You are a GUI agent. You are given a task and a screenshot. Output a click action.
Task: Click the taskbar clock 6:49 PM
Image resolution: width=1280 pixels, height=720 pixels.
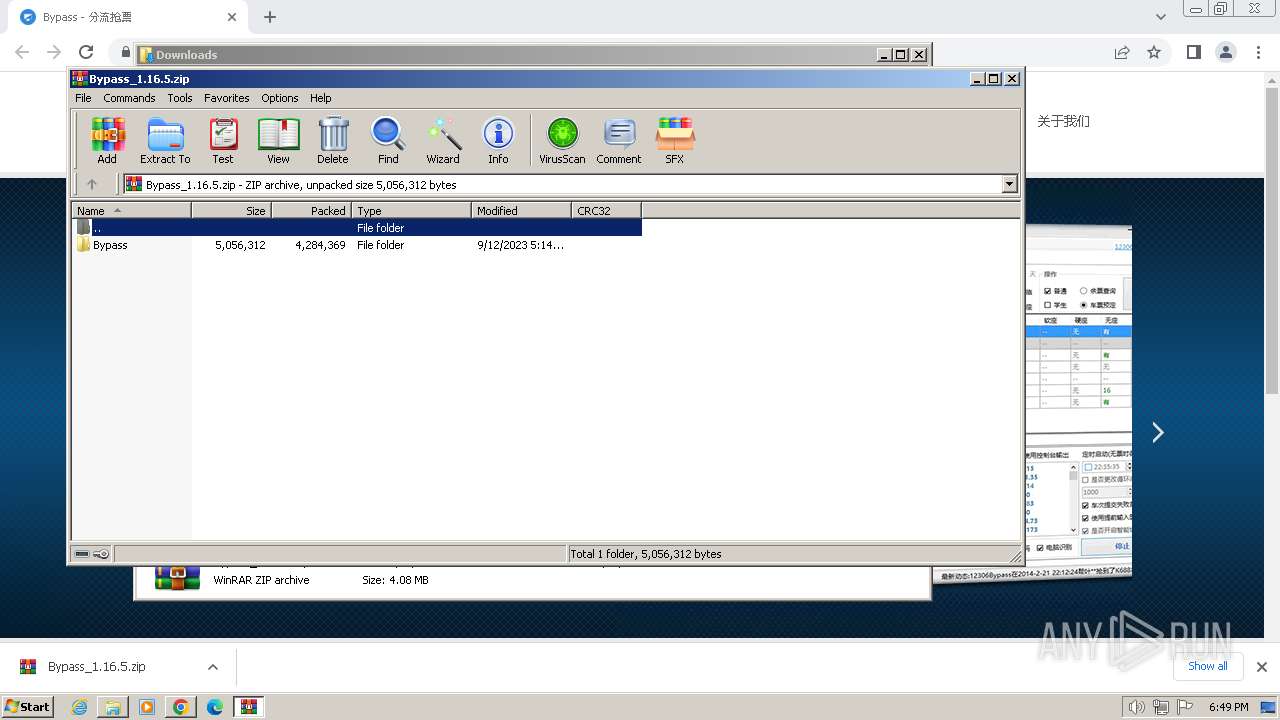click(x=1229, y=707)
